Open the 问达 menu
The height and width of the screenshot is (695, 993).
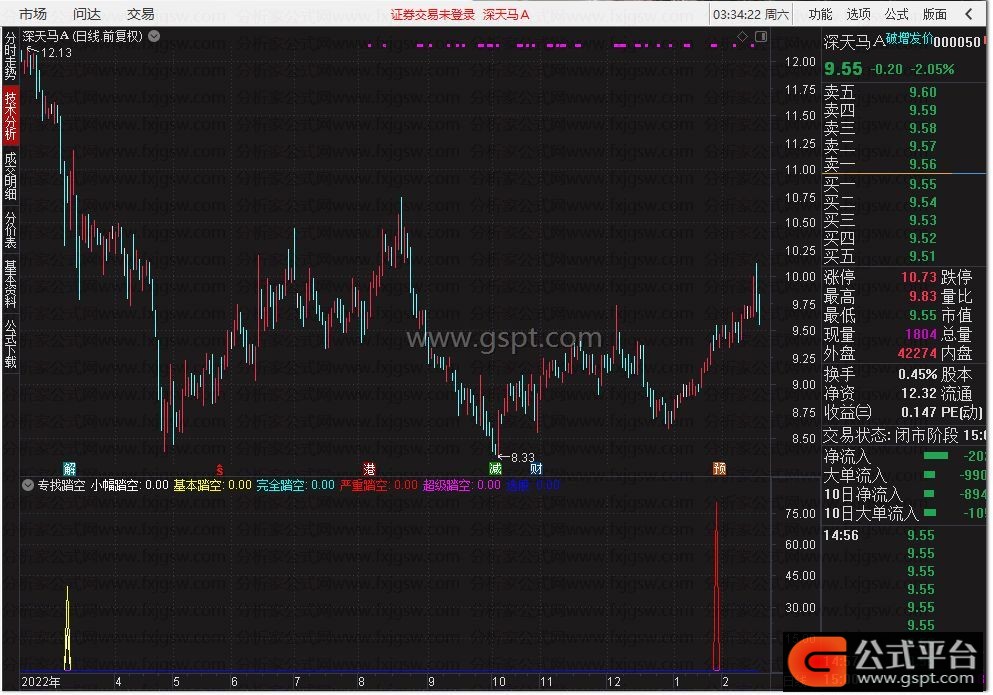pos(87,14)
